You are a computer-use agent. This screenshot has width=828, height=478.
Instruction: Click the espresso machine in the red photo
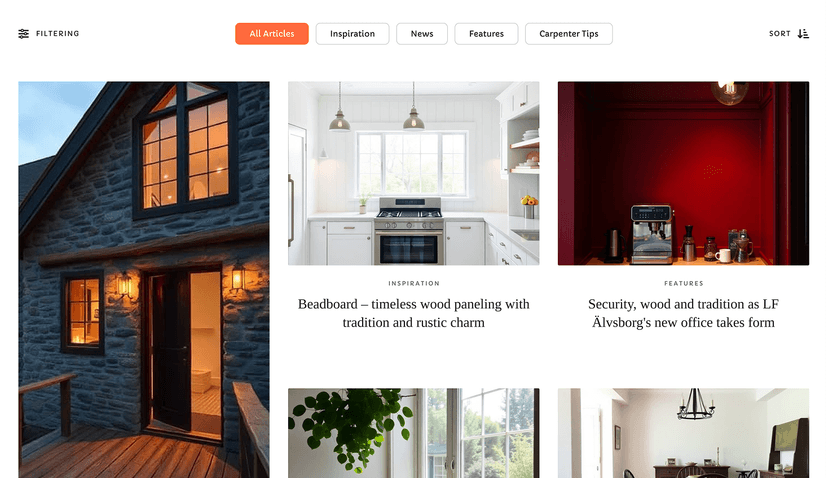click(x=652, y=235)
